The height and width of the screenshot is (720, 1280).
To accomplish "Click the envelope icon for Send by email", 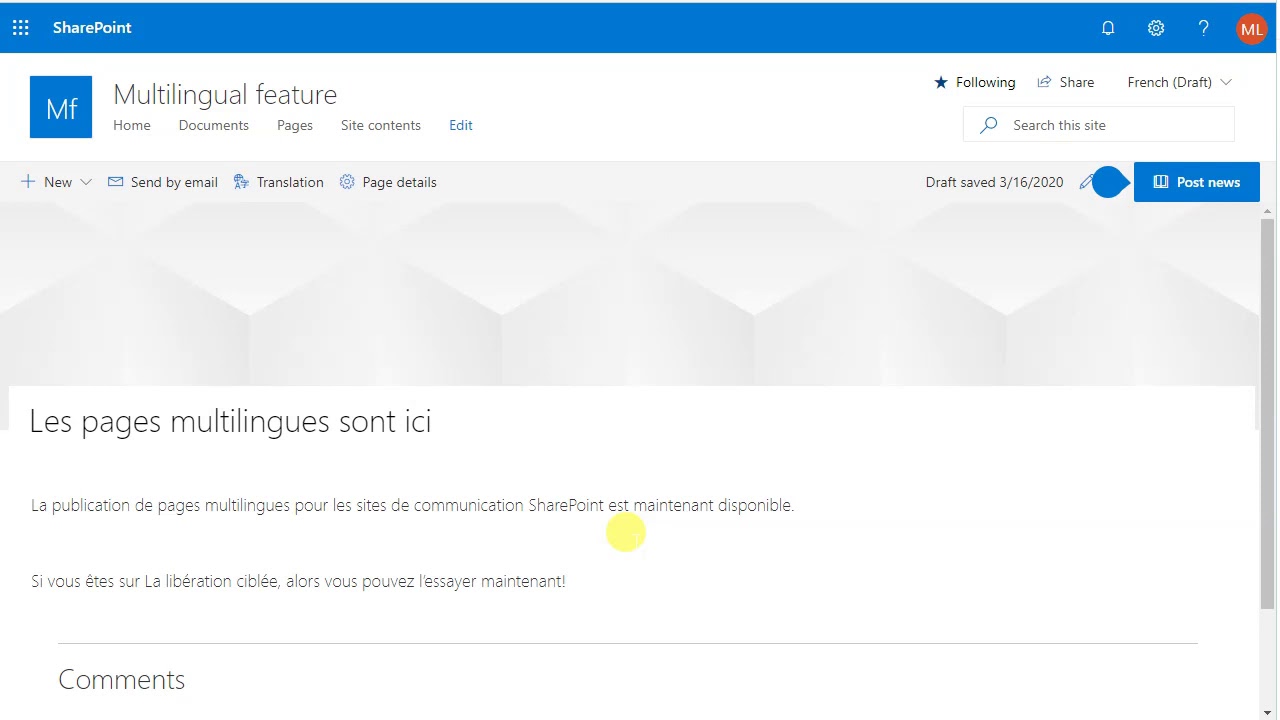I will (115, 182).
